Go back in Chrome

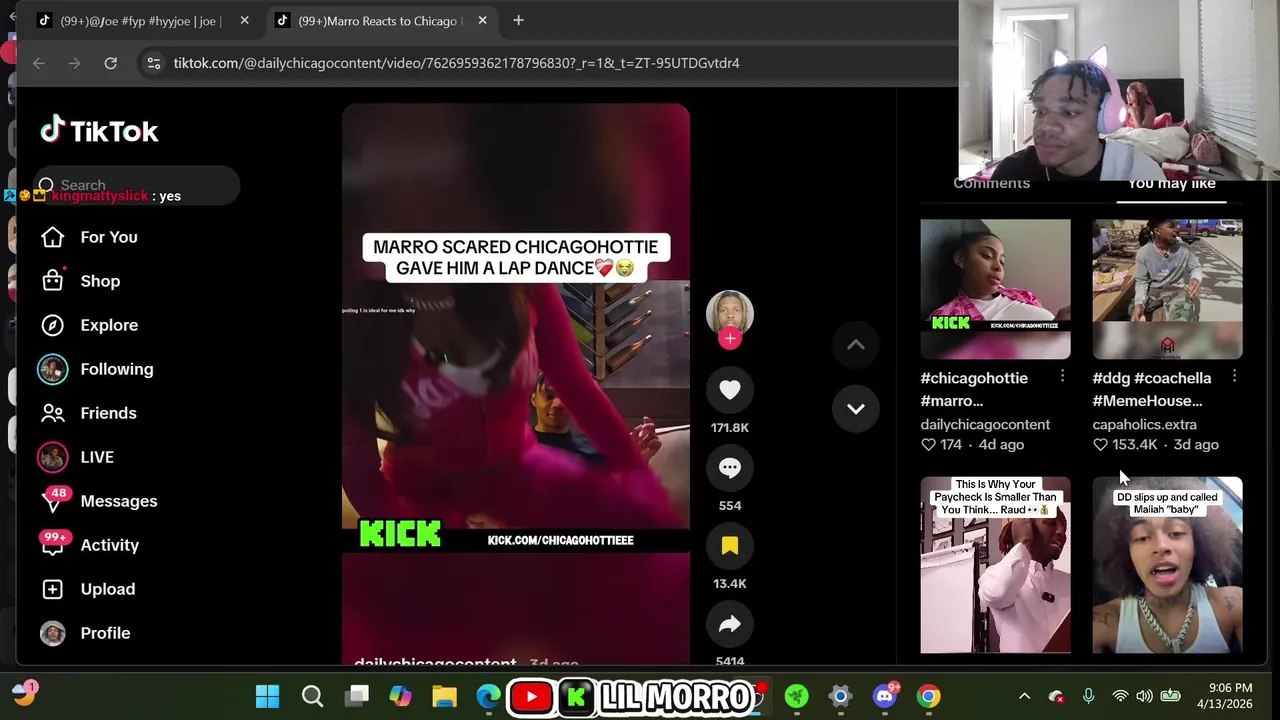pos(39,63)
